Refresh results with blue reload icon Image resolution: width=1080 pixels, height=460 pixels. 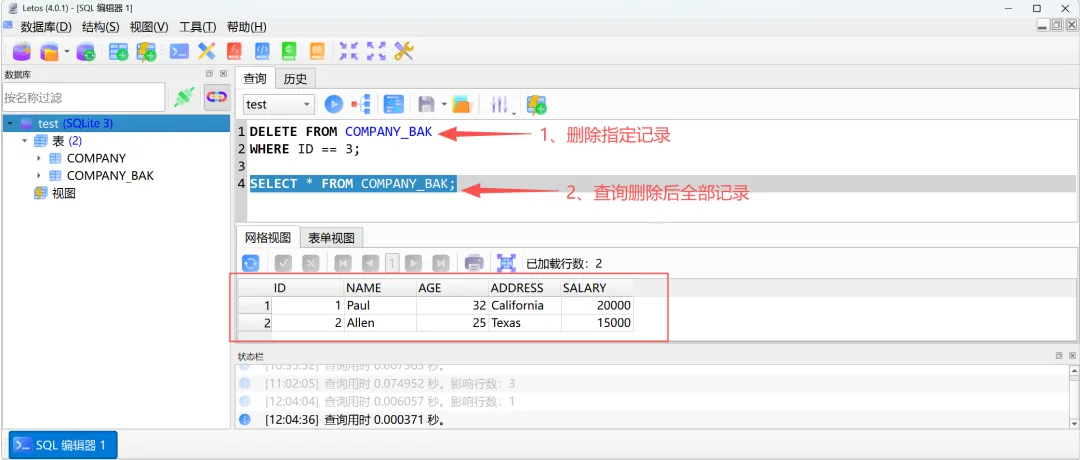point(251,263)
